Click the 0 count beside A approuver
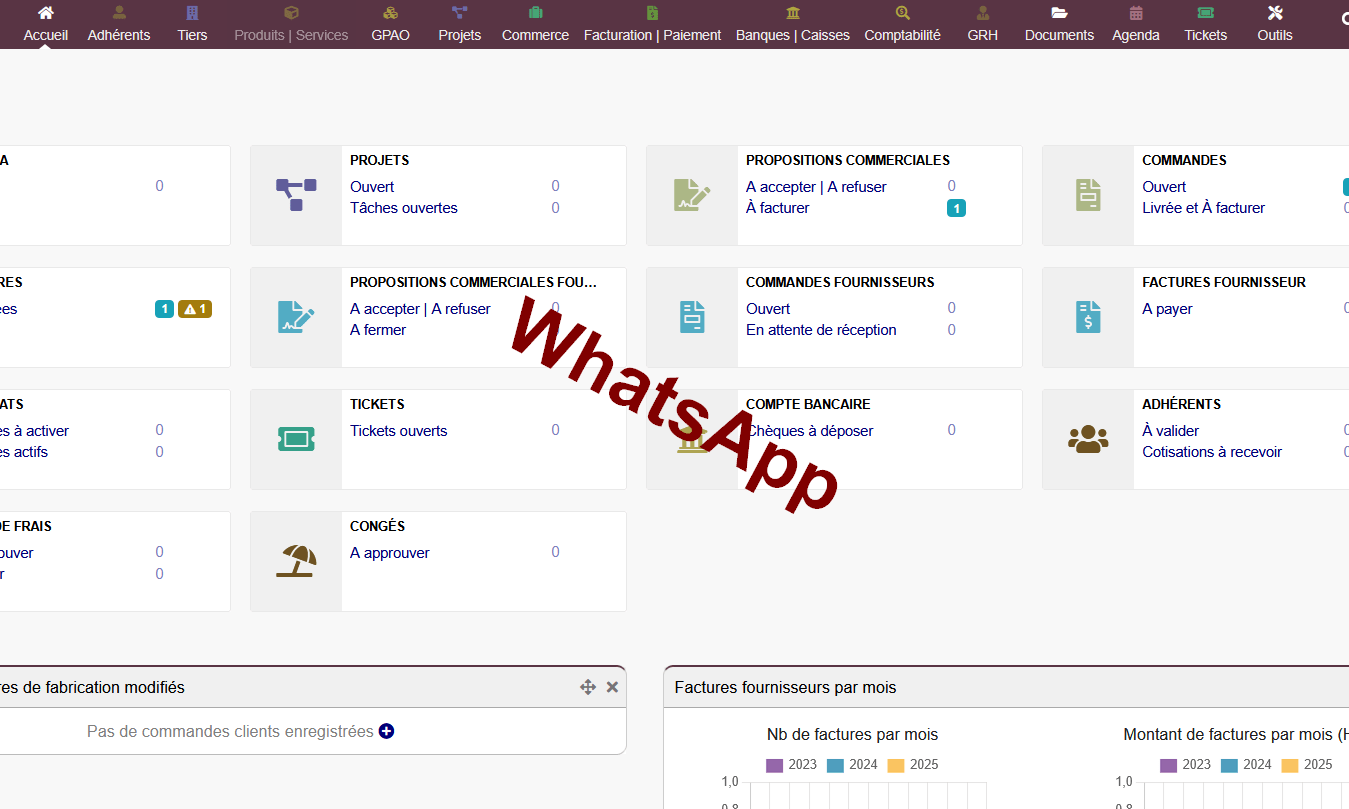This screenshot has height=809, width=1349. point(555,552)
